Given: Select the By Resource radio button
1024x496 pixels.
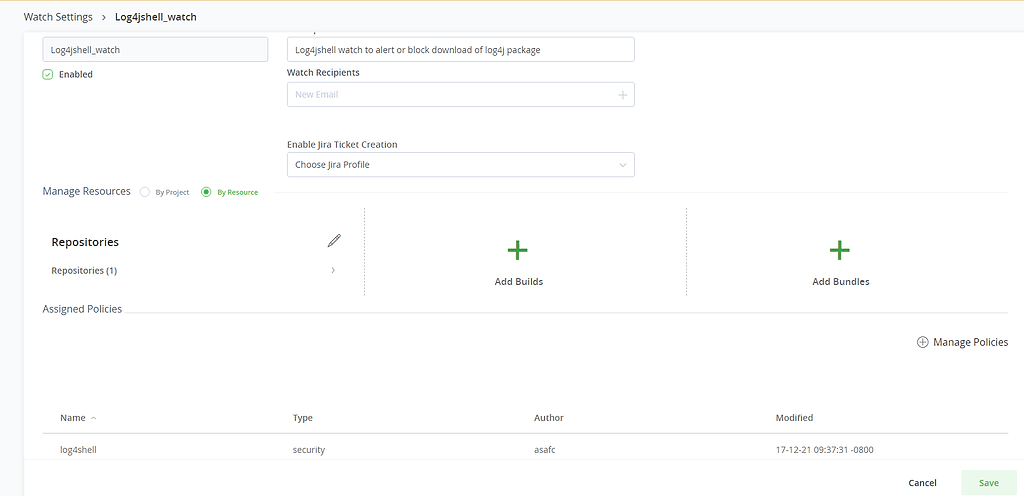Looking at the screenshot, I should pyautogui.click(x=206, y=192).
